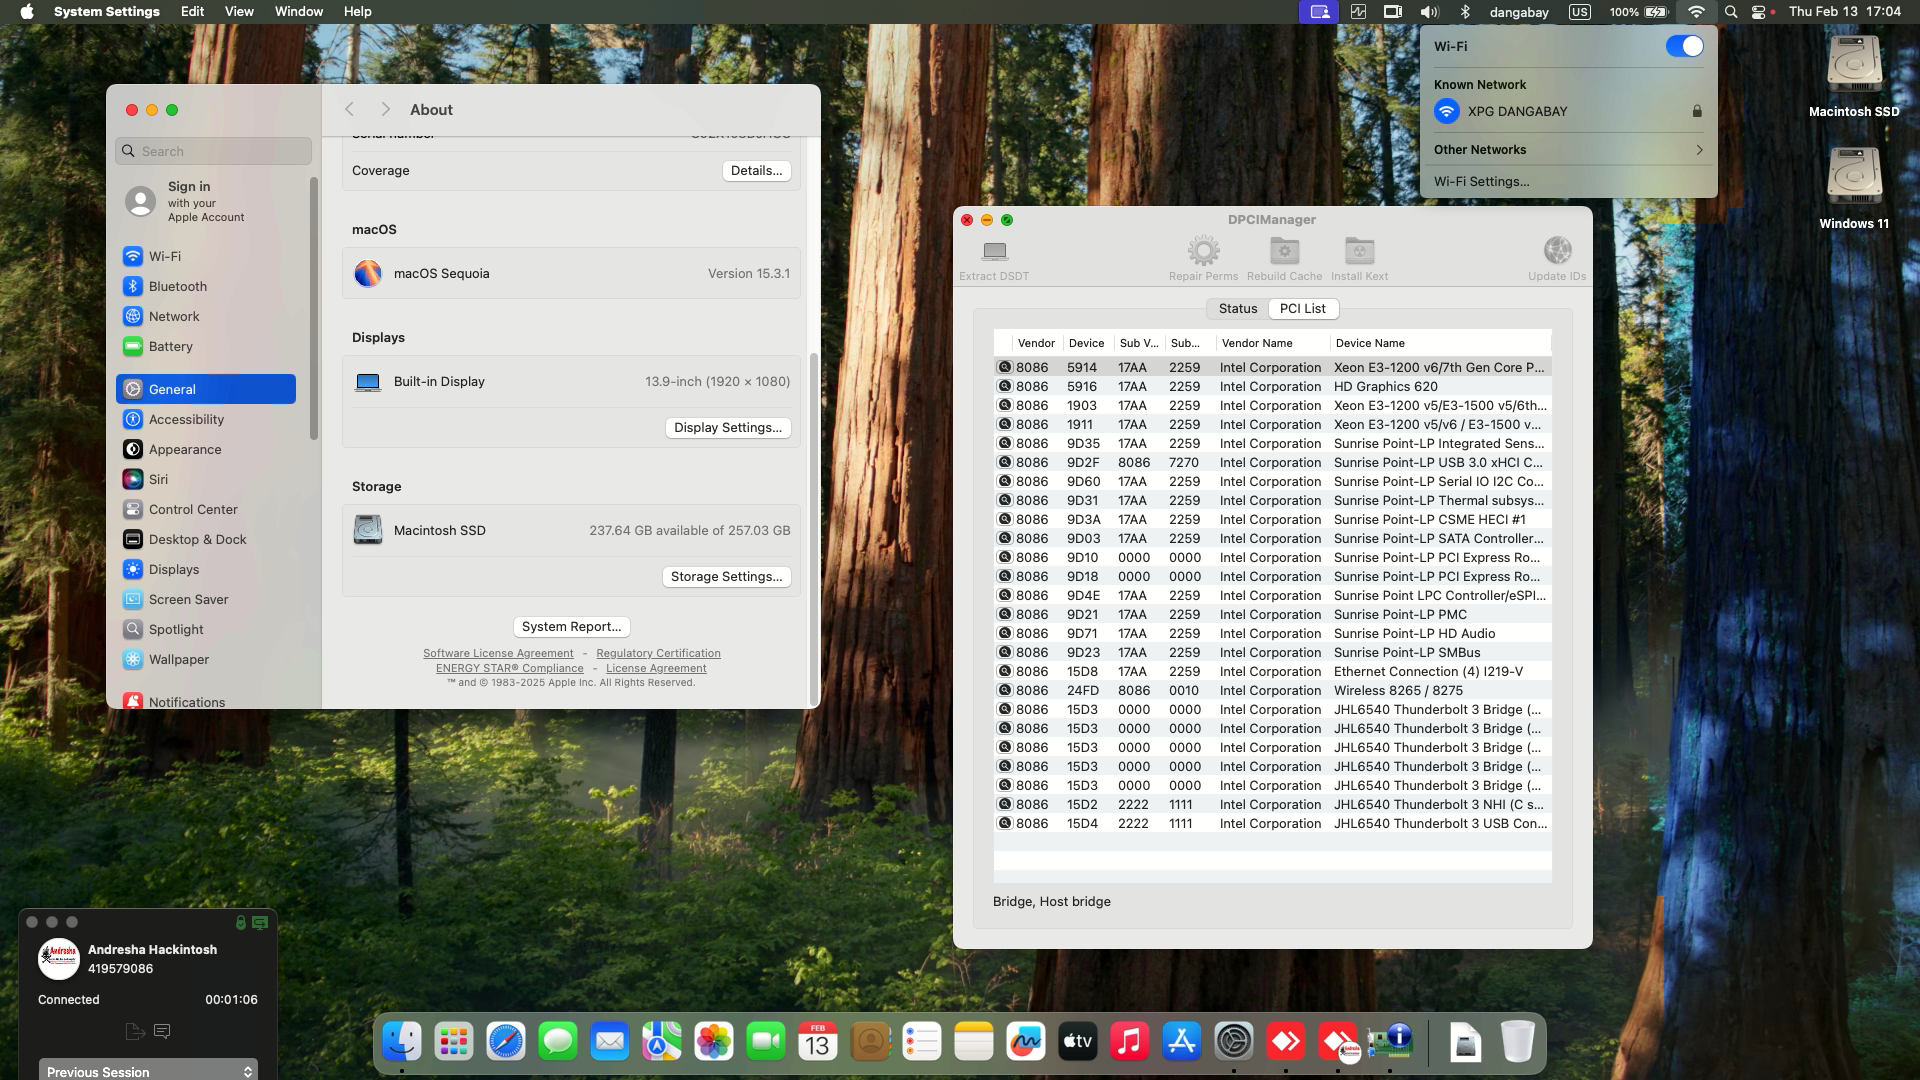
Task: Open Desktop & Dock settings
Action: coord(206,540)
